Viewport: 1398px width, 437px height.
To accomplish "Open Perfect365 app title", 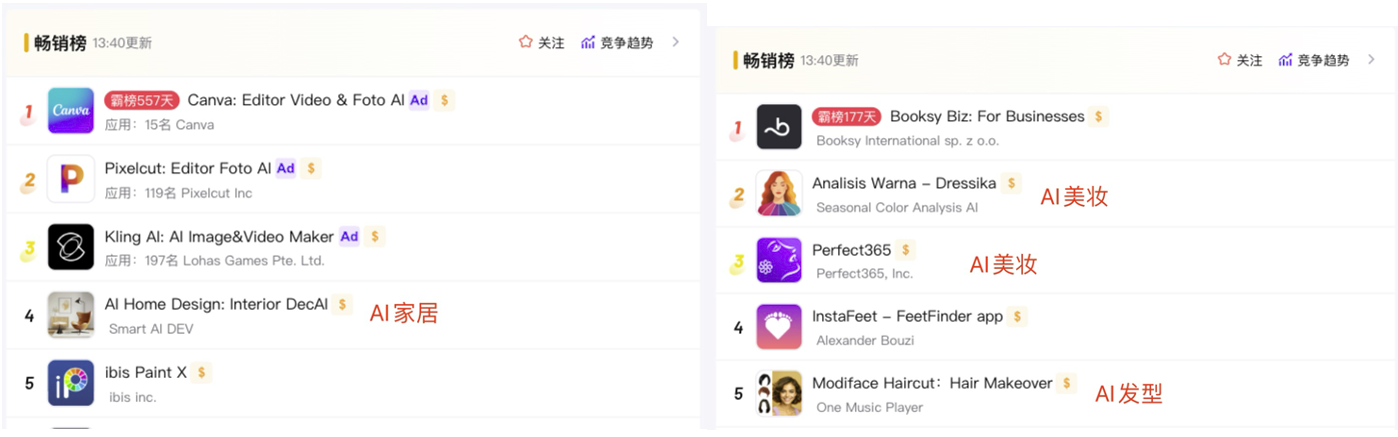I will point(851,250).
